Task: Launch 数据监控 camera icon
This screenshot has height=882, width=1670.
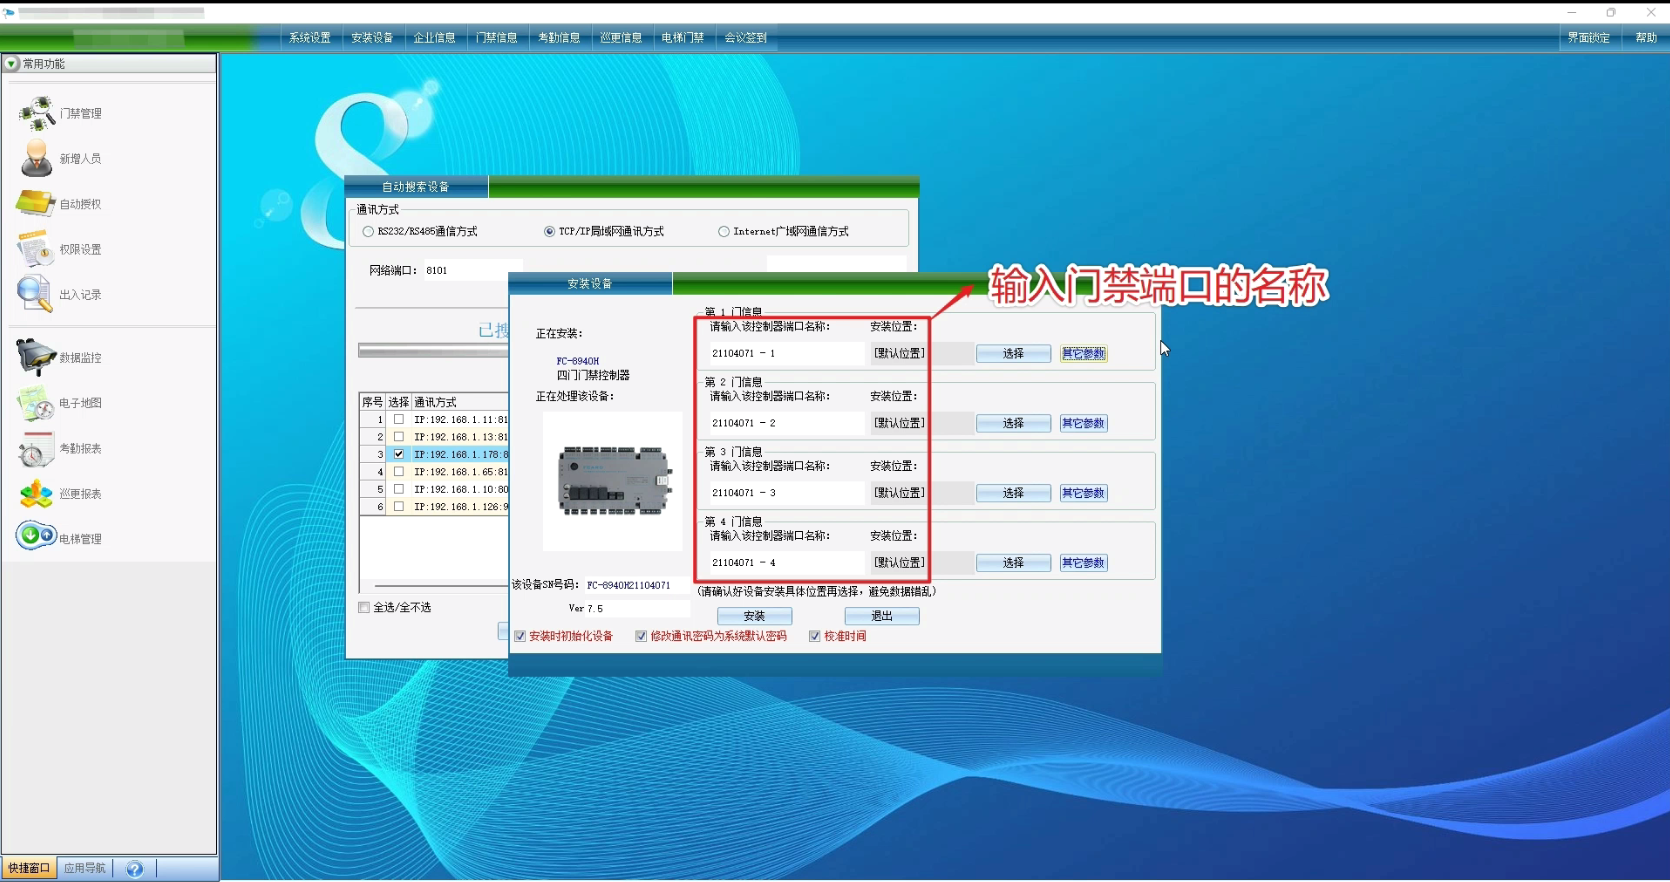Action: [36, 357]
